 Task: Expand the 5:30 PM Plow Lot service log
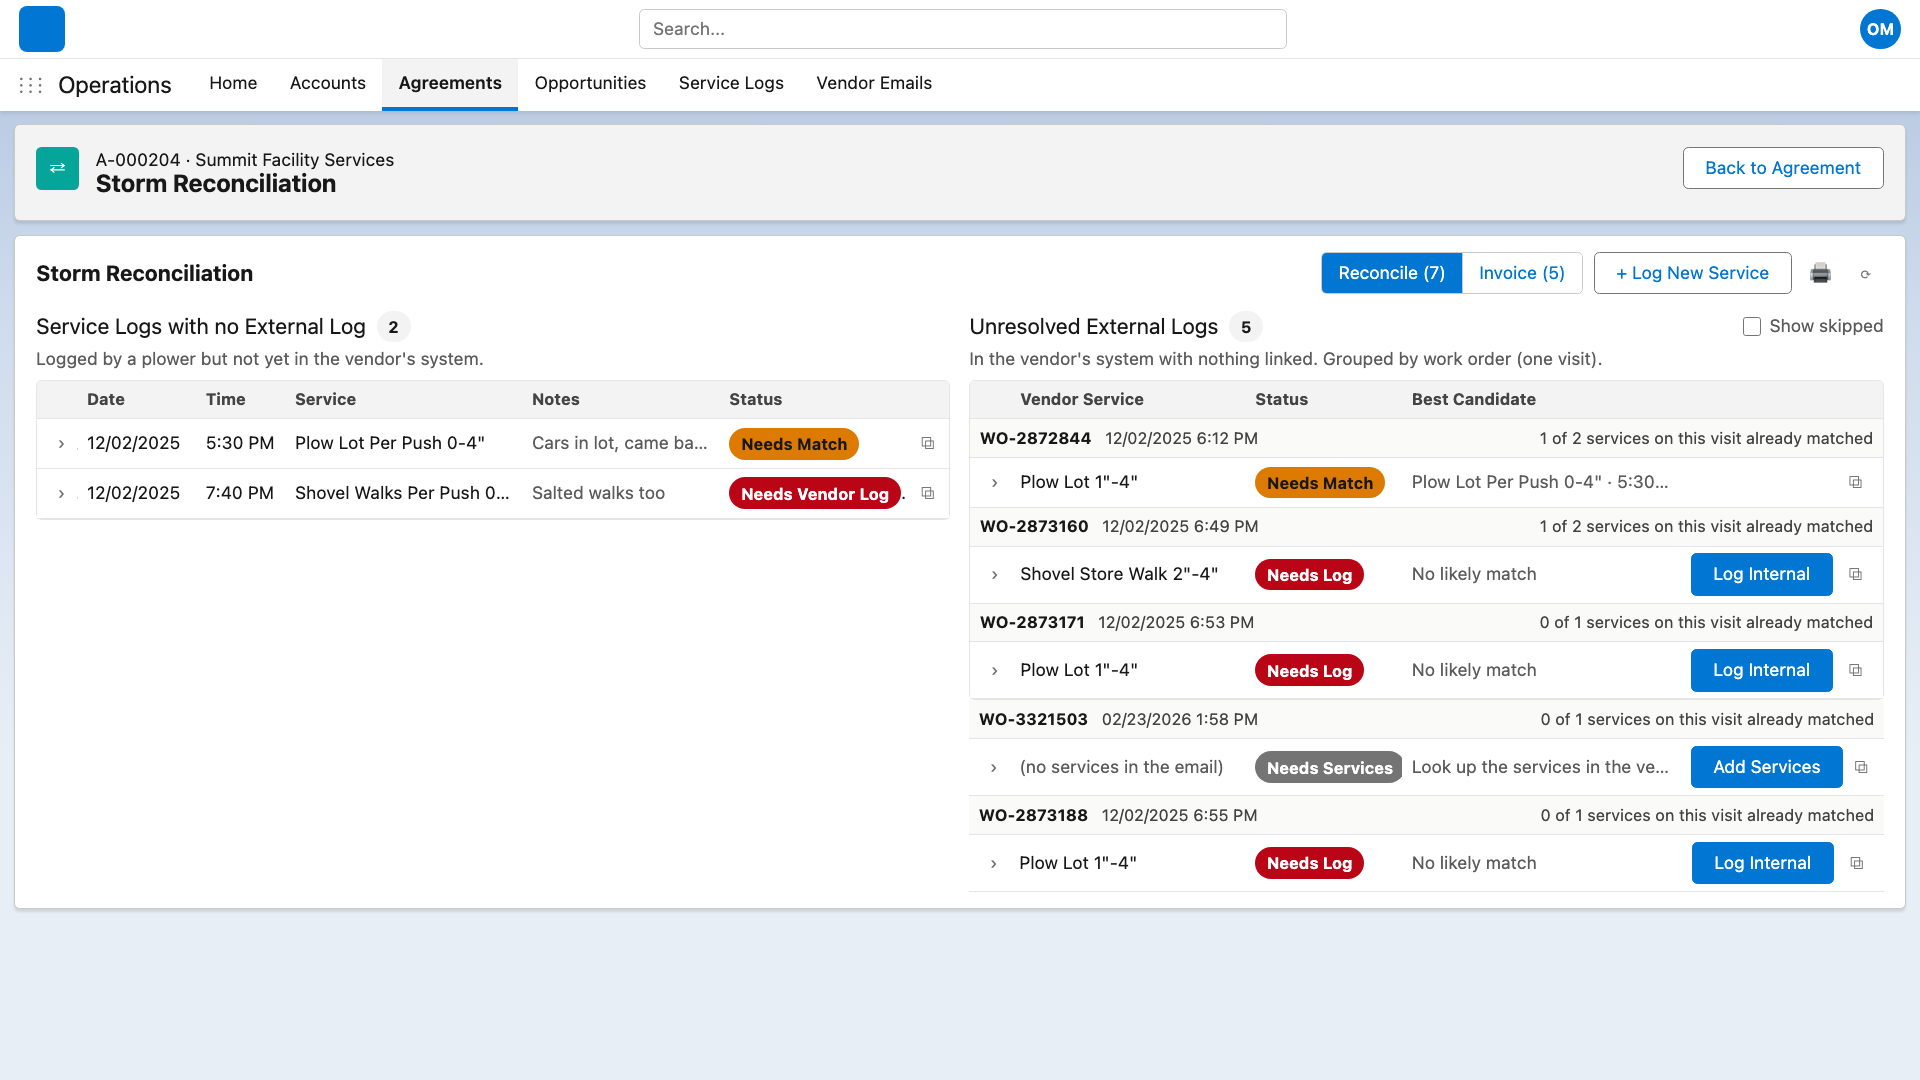click(61, 444)
